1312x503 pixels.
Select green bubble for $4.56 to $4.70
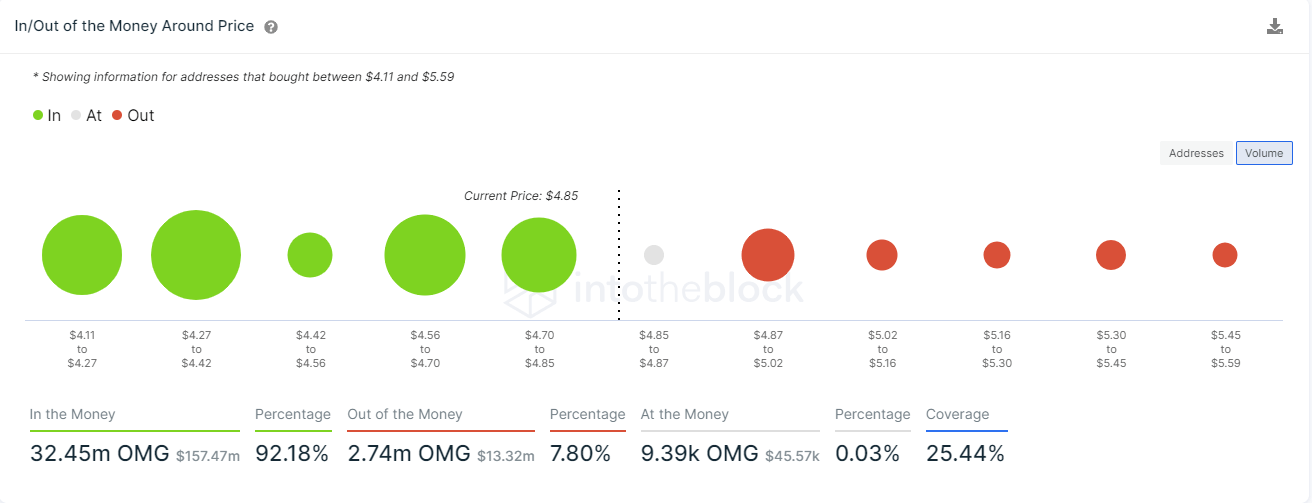click(425, 255)
